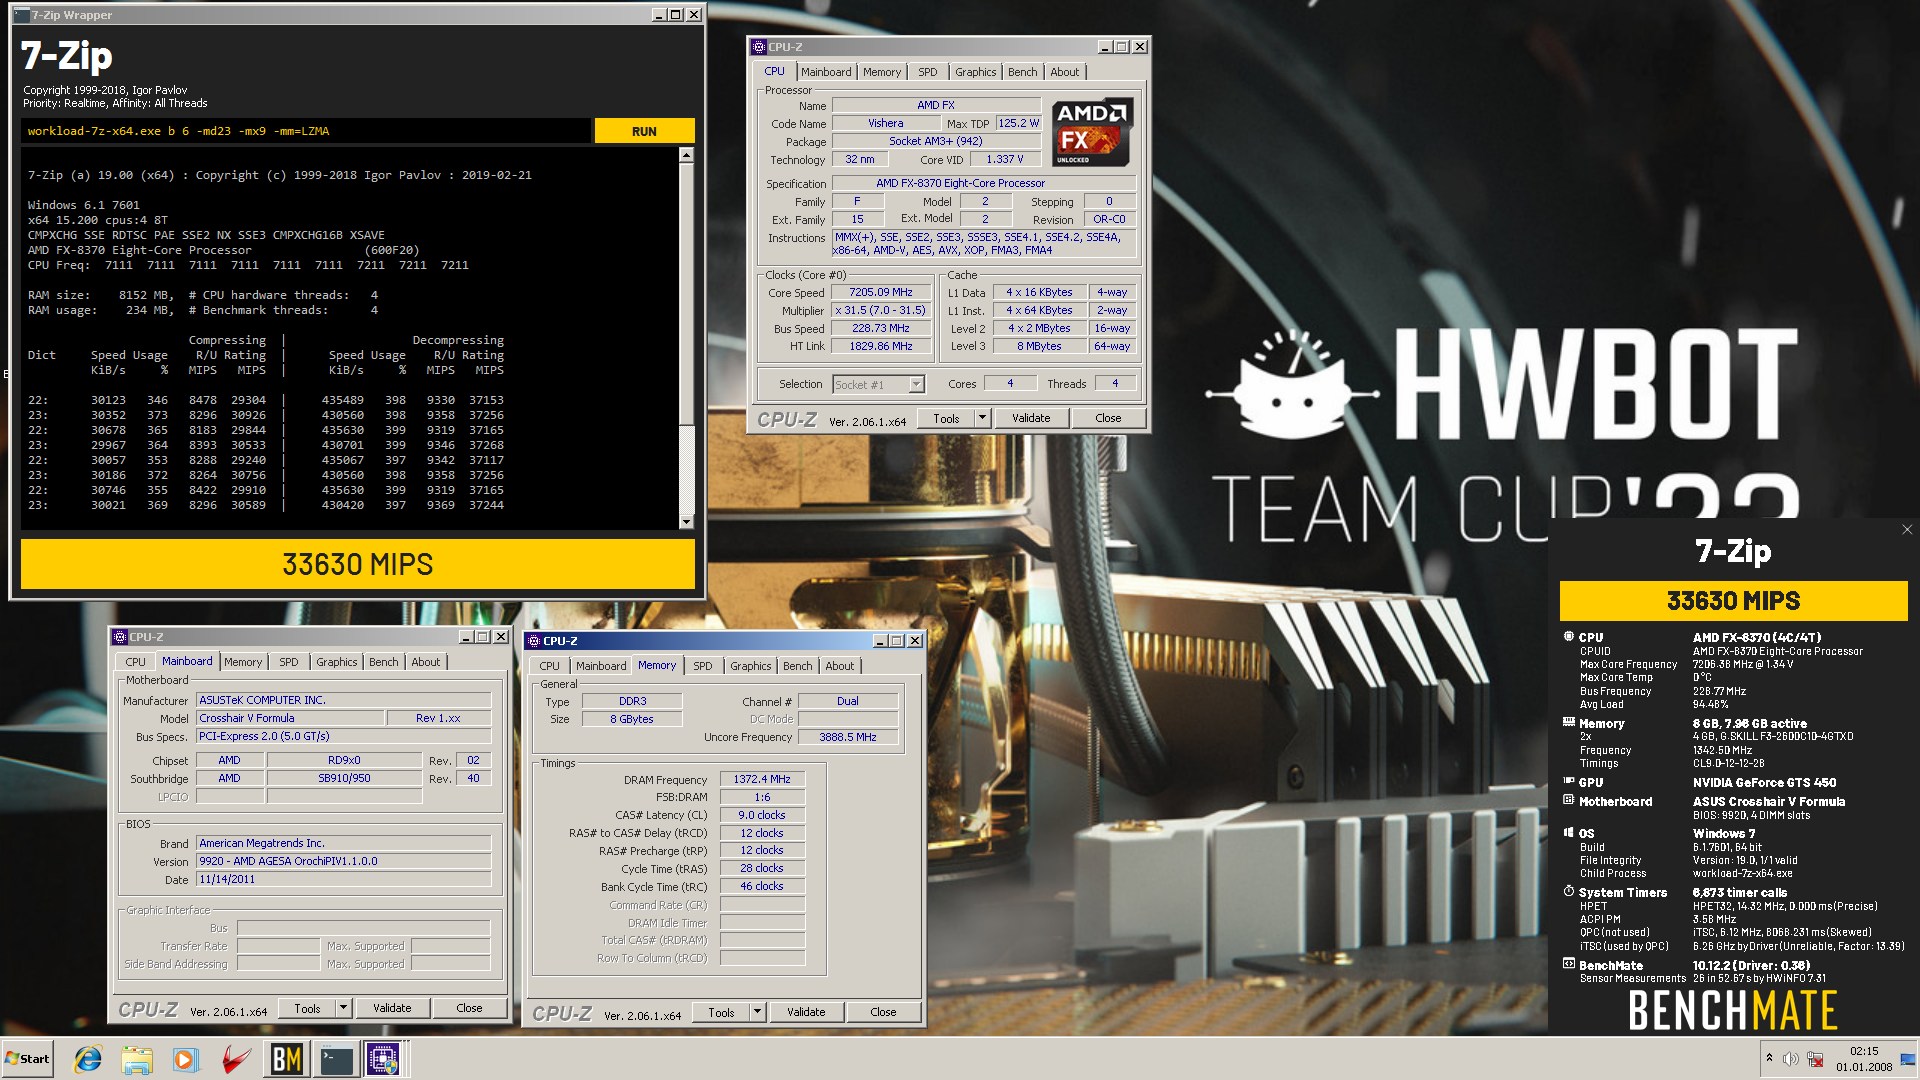Run the 7-Zip benchmark
Viewport: 1920px width, 1080px height.
[x=644, y=131]
